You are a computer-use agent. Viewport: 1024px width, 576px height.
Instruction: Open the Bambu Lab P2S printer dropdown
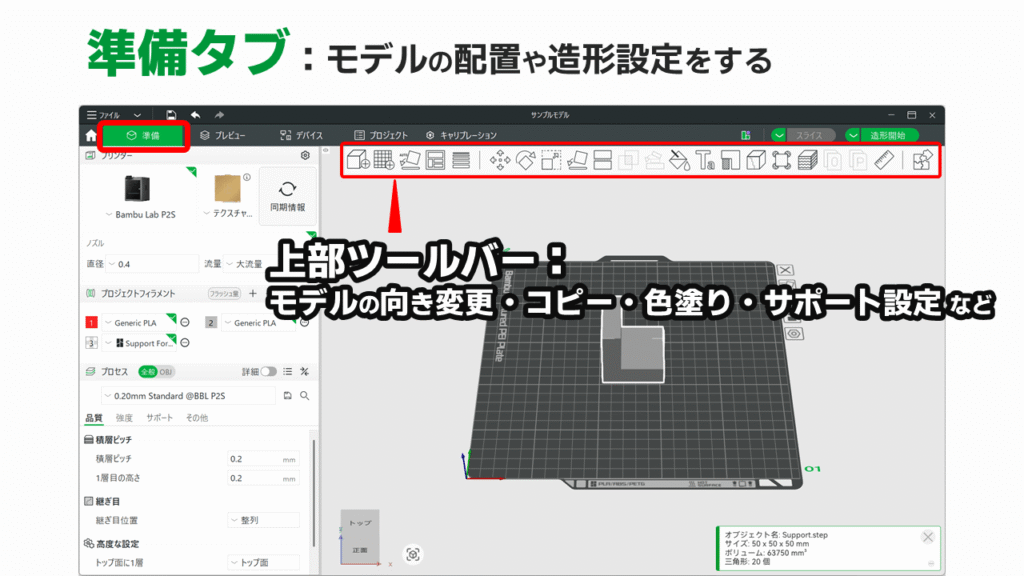click(140, 215)
